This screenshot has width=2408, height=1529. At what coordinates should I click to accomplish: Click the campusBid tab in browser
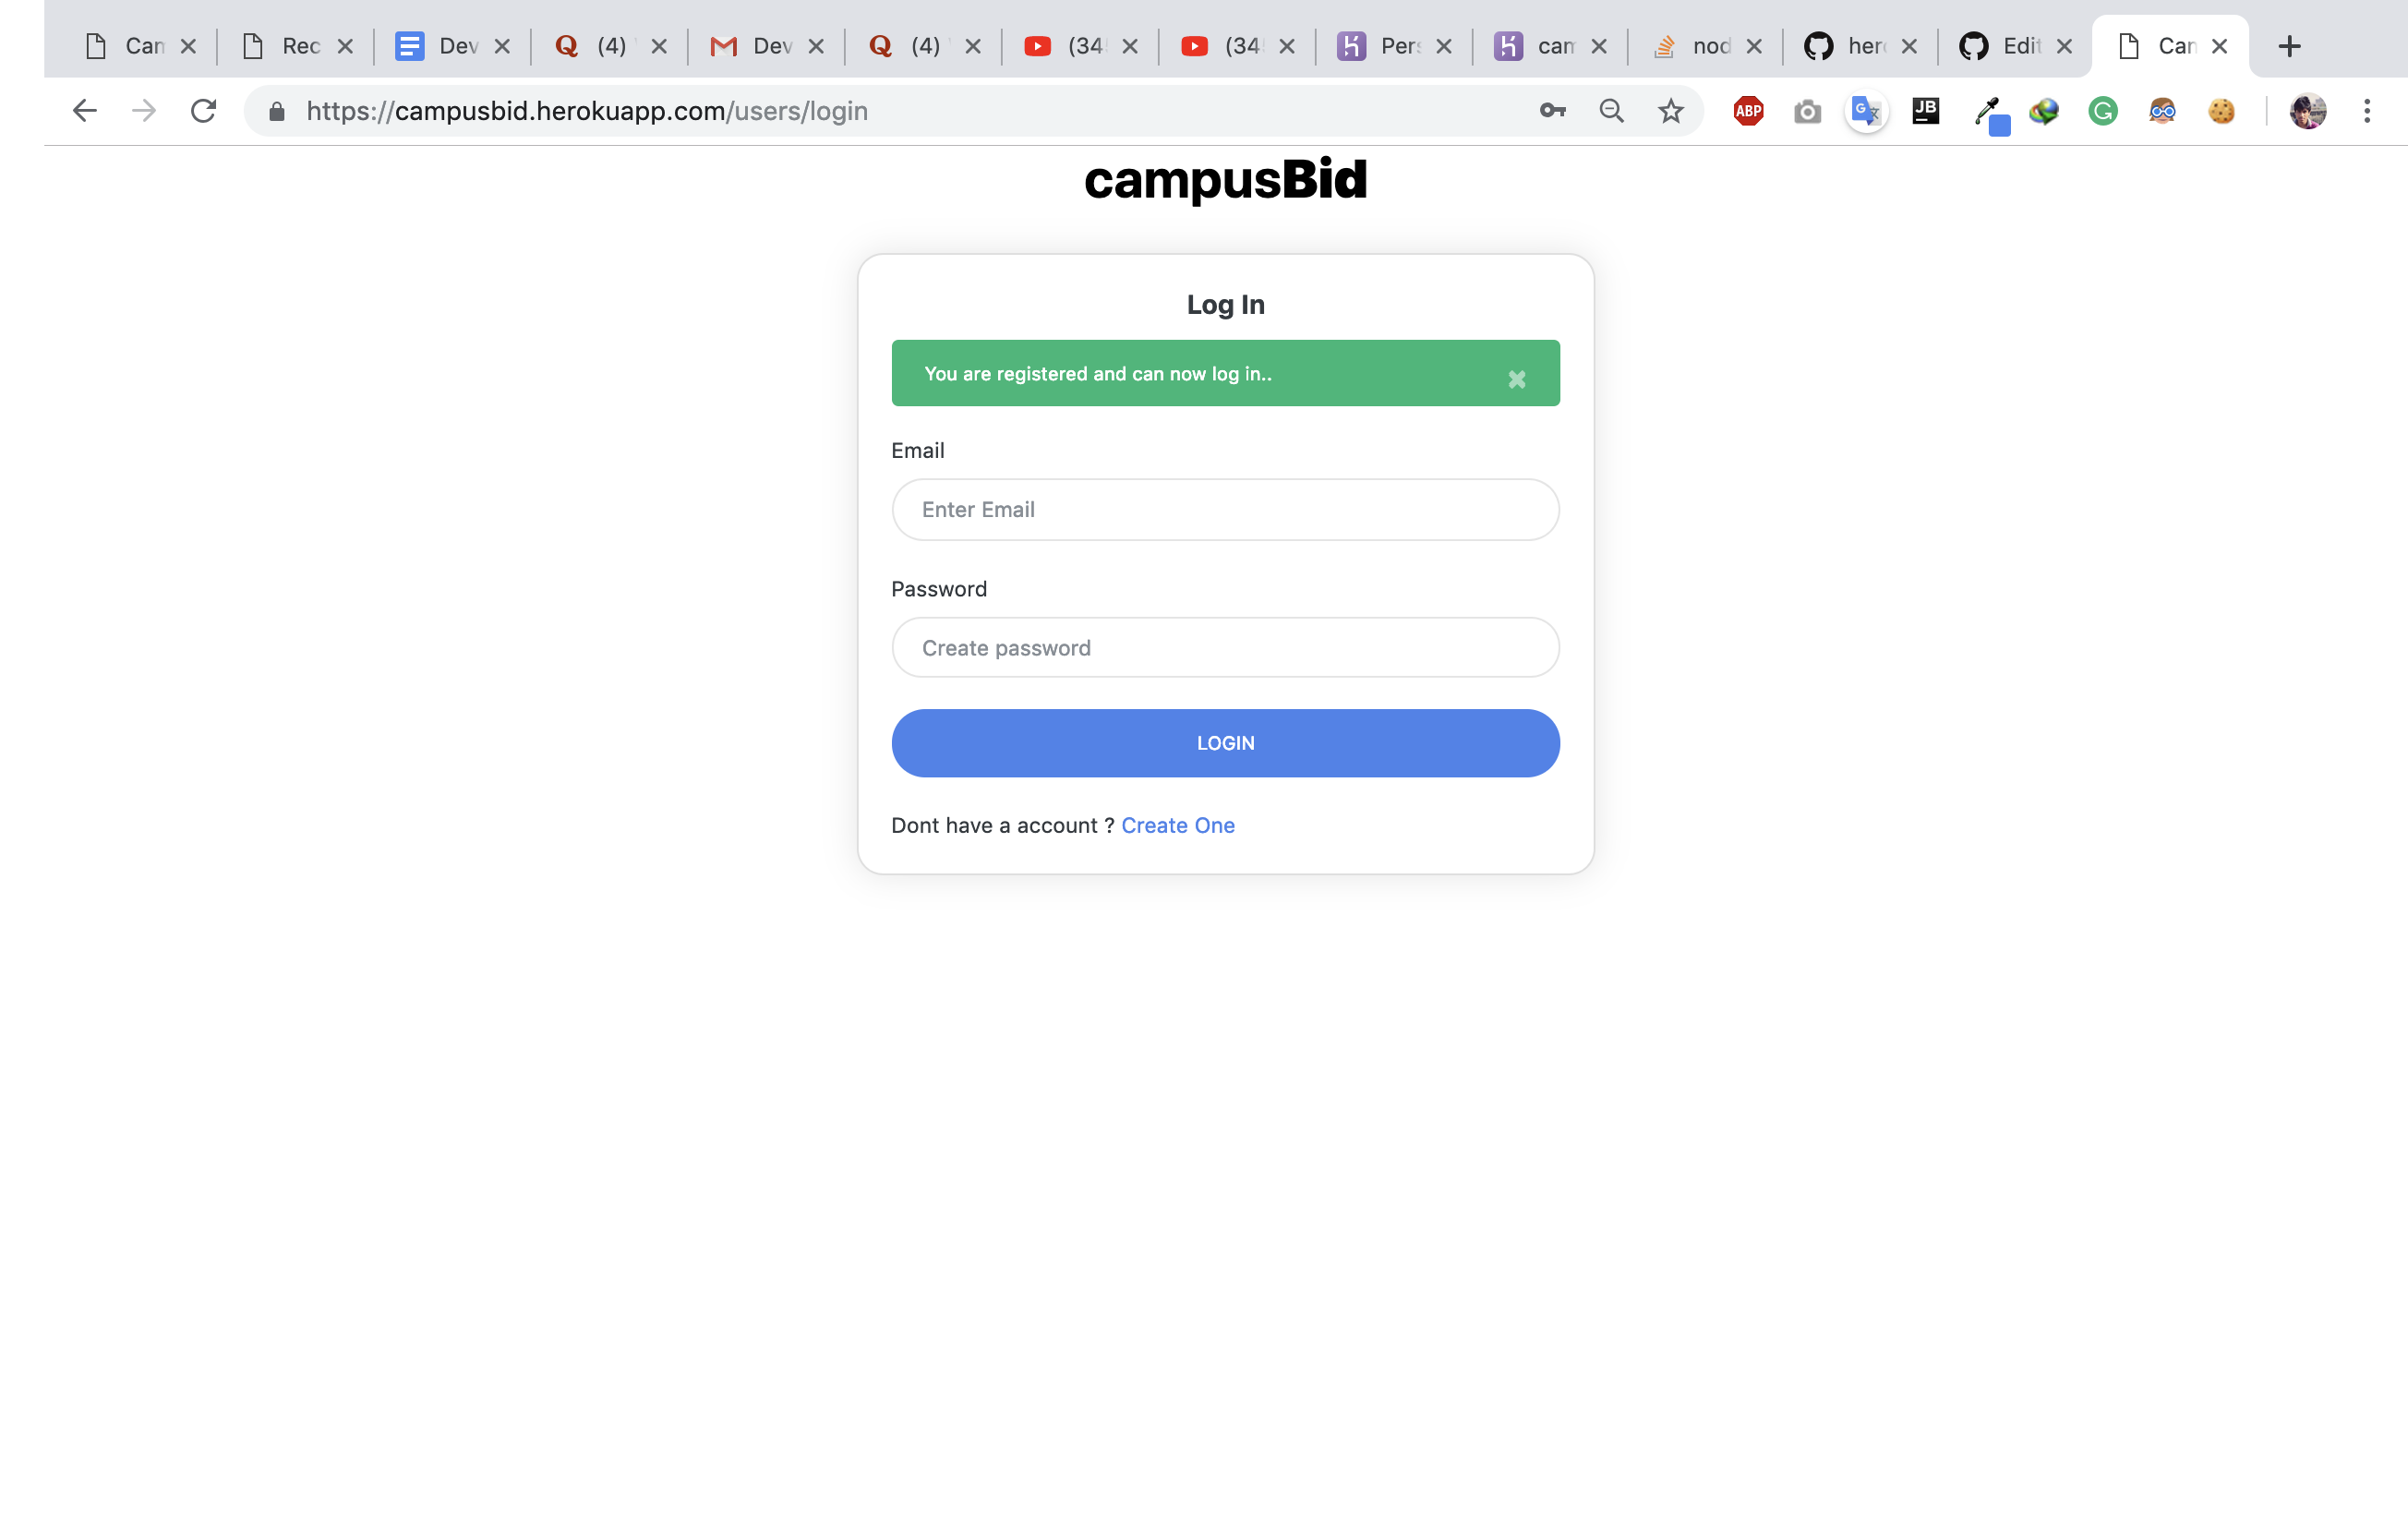click(x=2169, y=45)
